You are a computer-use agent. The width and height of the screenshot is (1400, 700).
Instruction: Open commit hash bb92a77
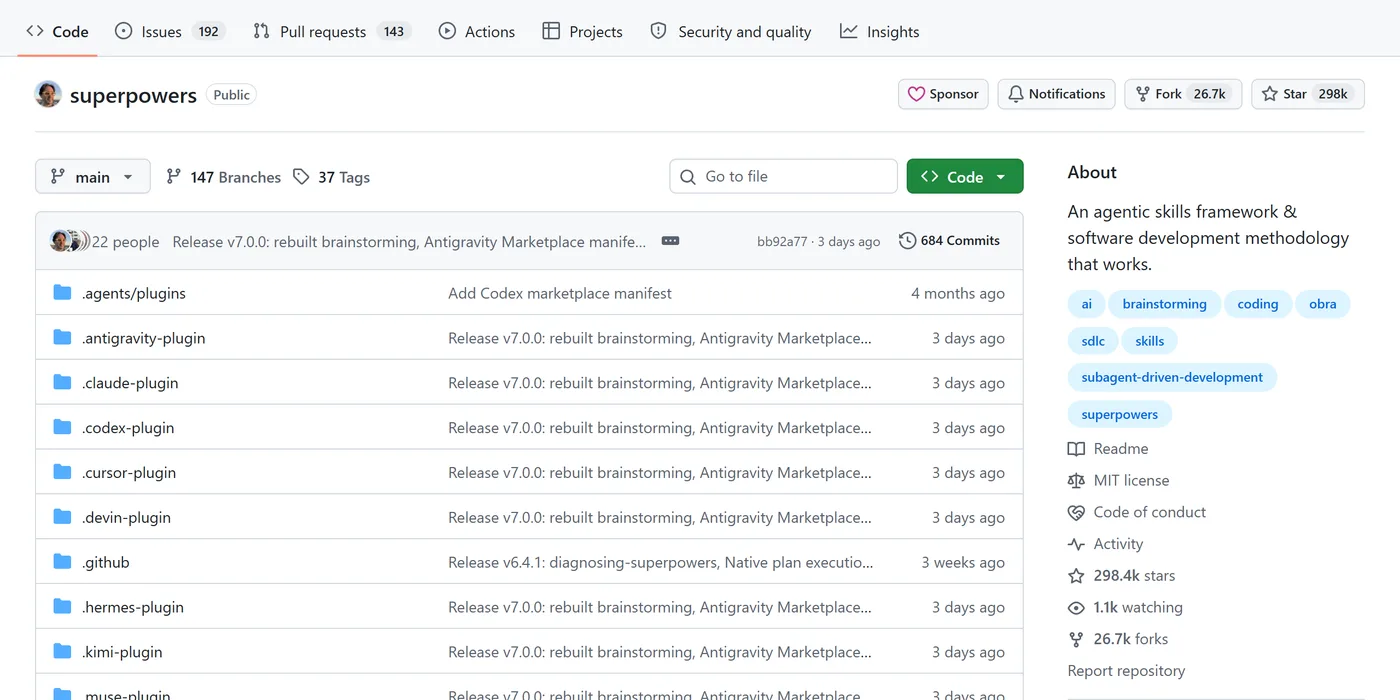(x=782, y=241)
